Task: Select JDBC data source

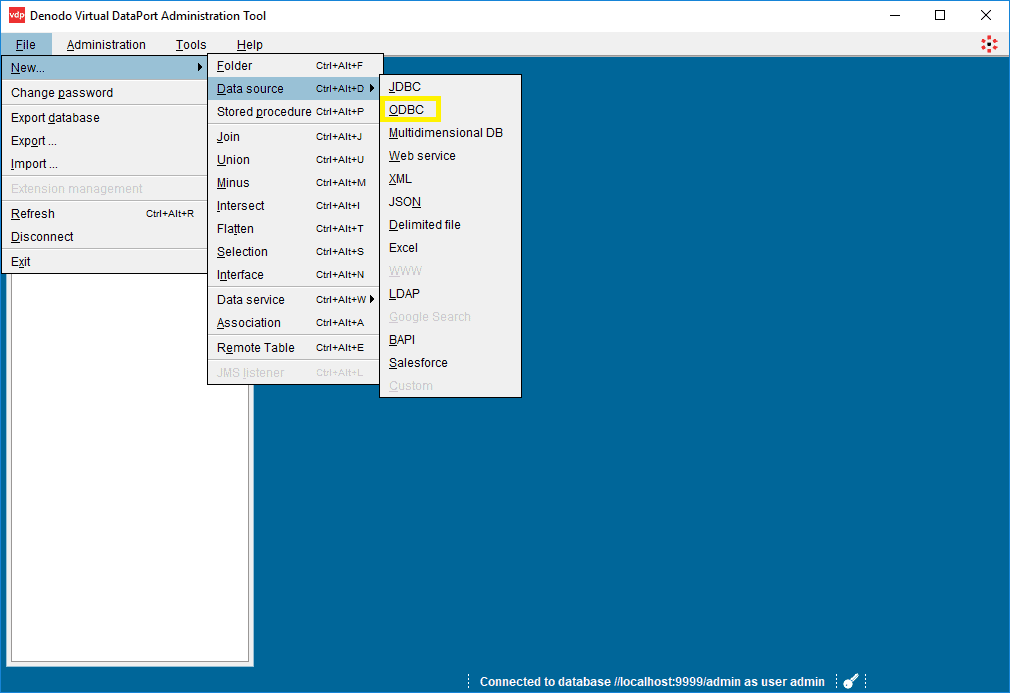Action: point(450,87)
